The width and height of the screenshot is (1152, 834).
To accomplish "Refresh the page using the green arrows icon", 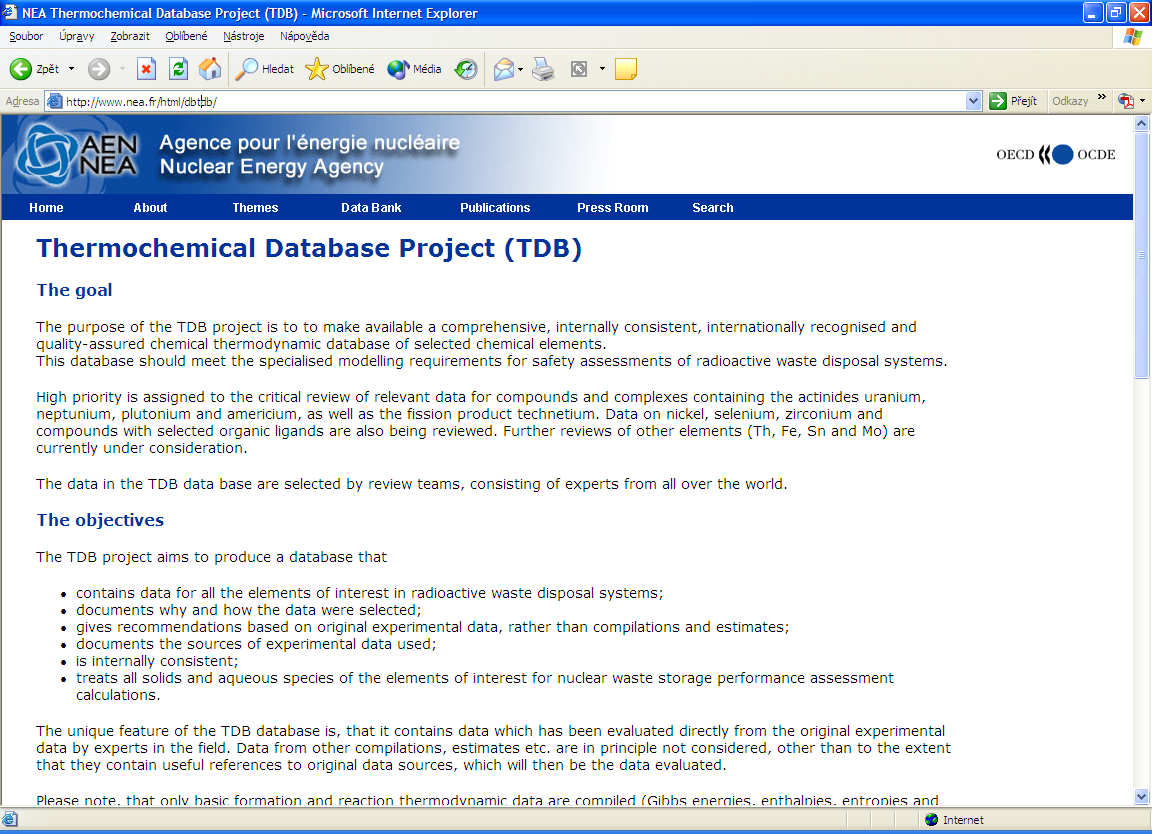I will click(x=179, y=69).
